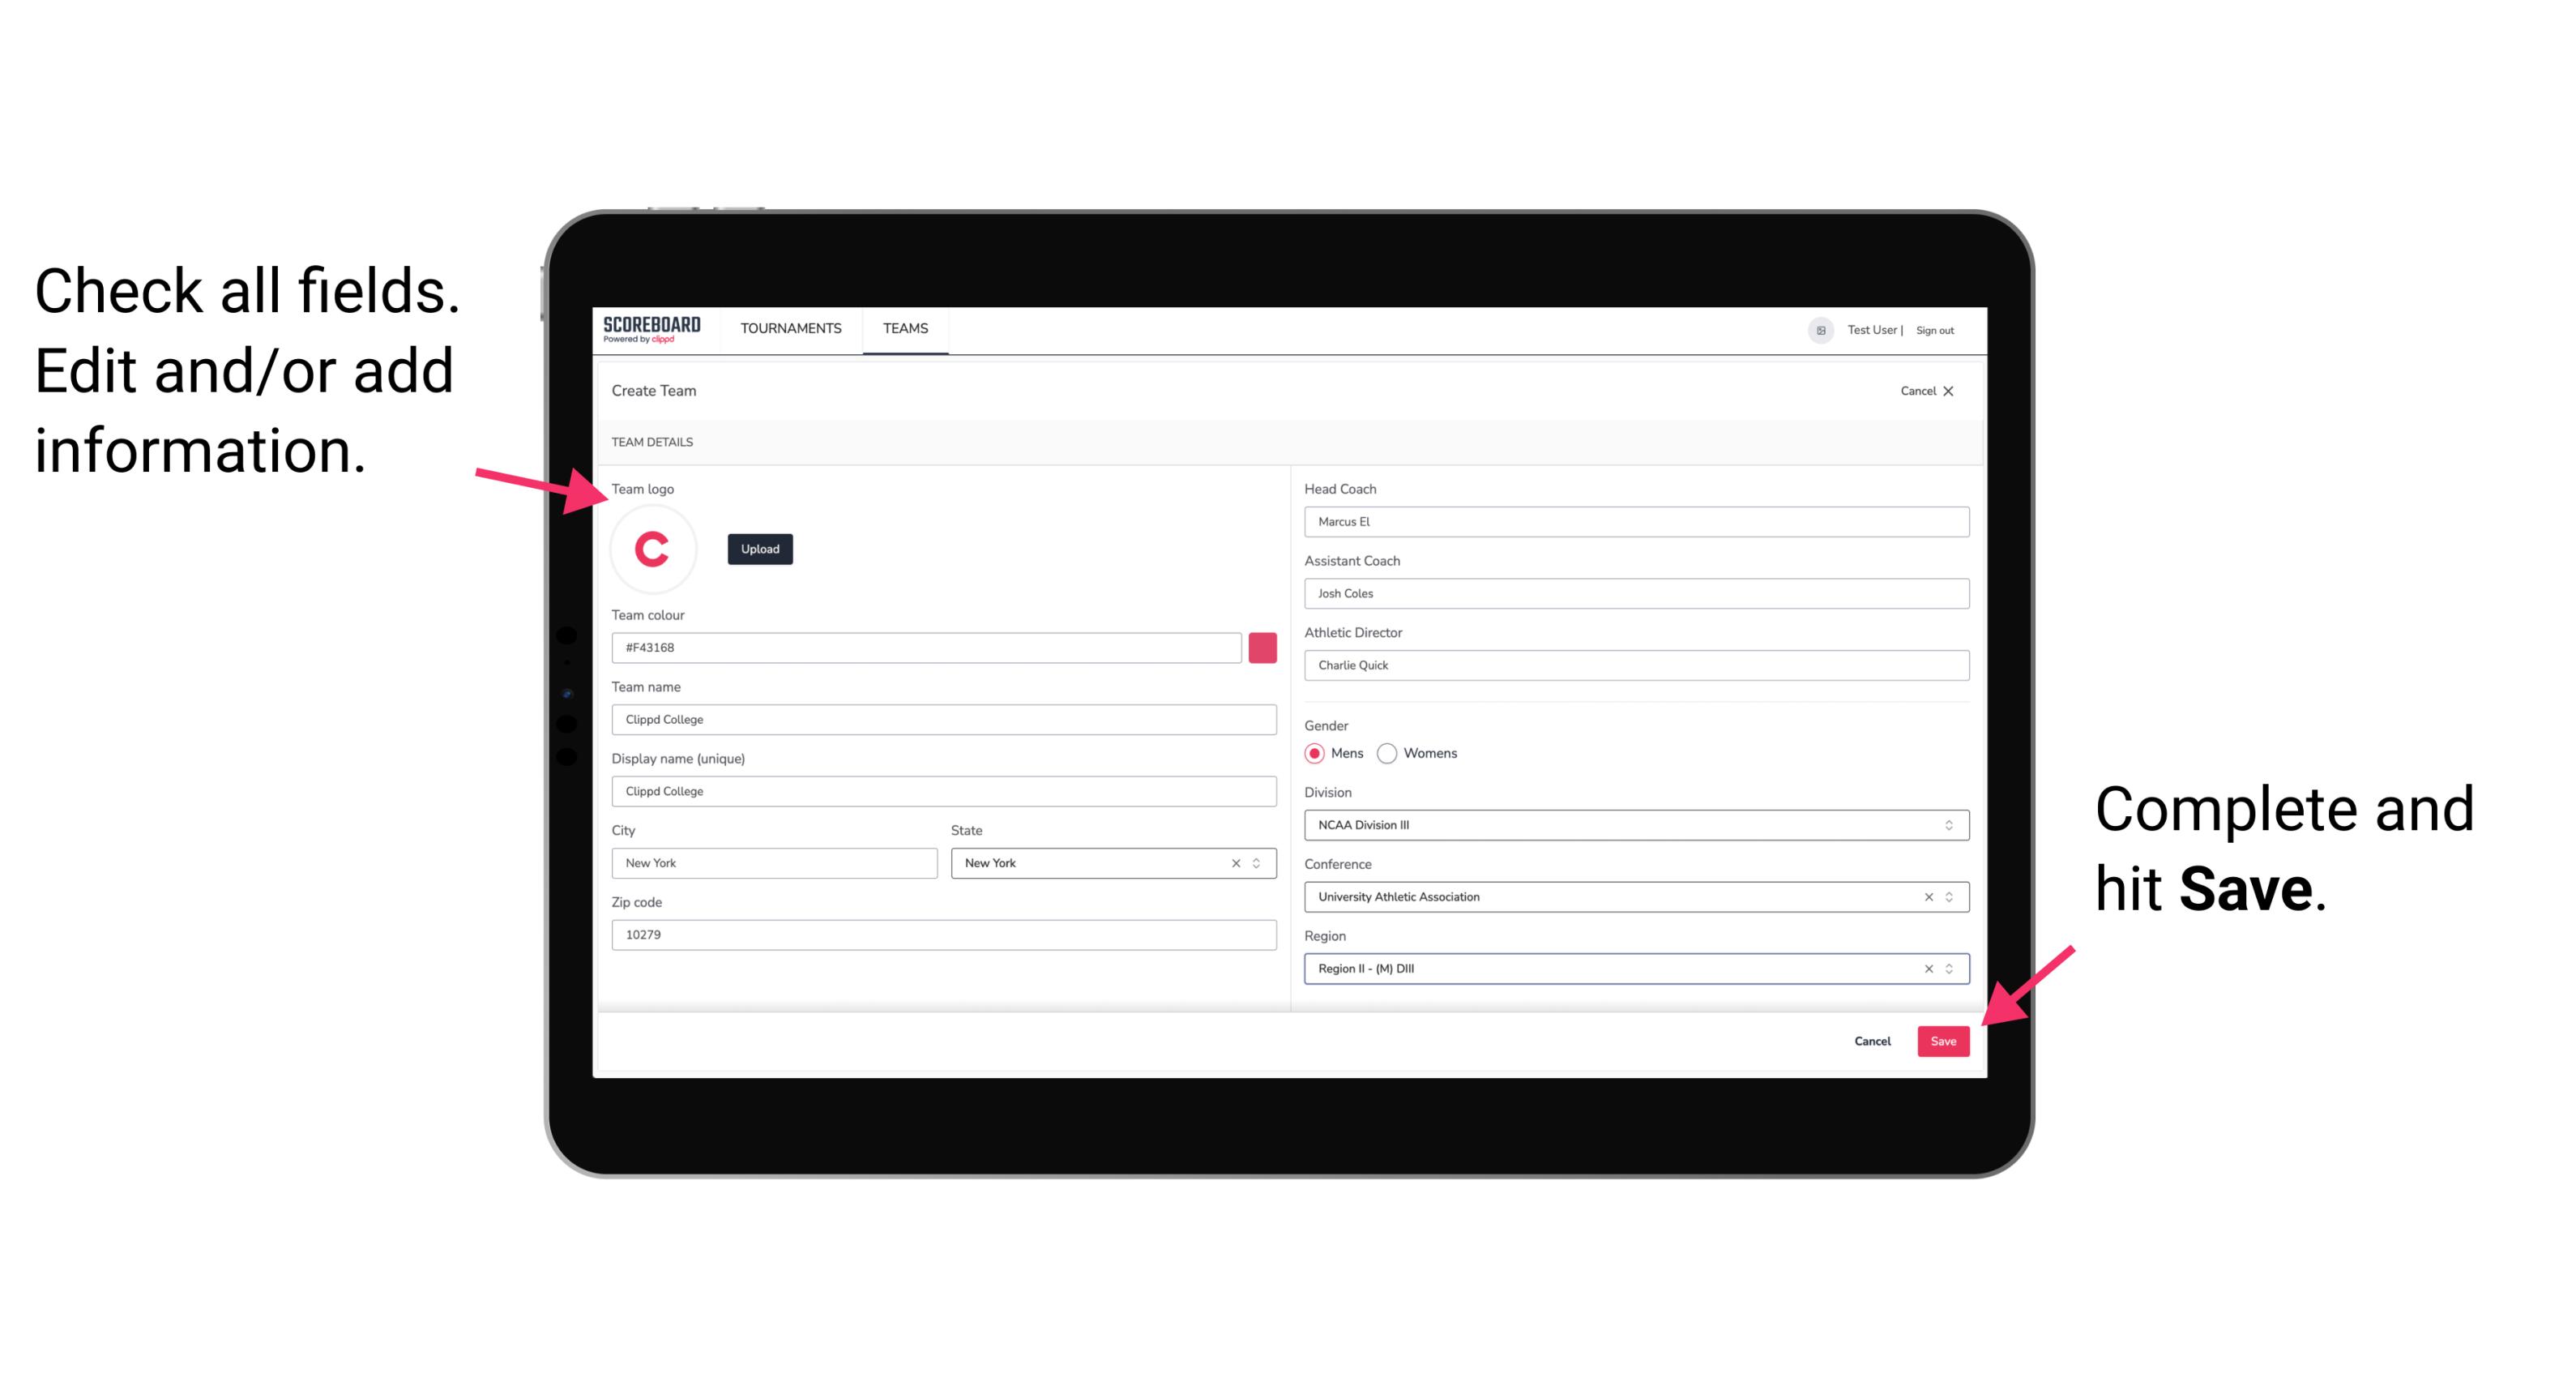Edit the Team colour hex value field
The height and width of the screenshot is (1386, 2576).
(928, 647)
